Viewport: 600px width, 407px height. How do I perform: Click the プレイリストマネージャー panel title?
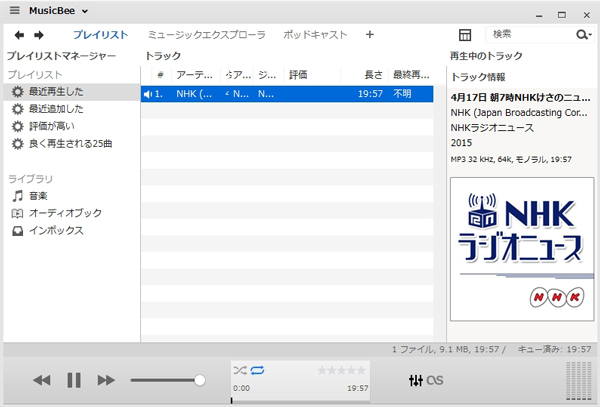(x=61, y=56)
